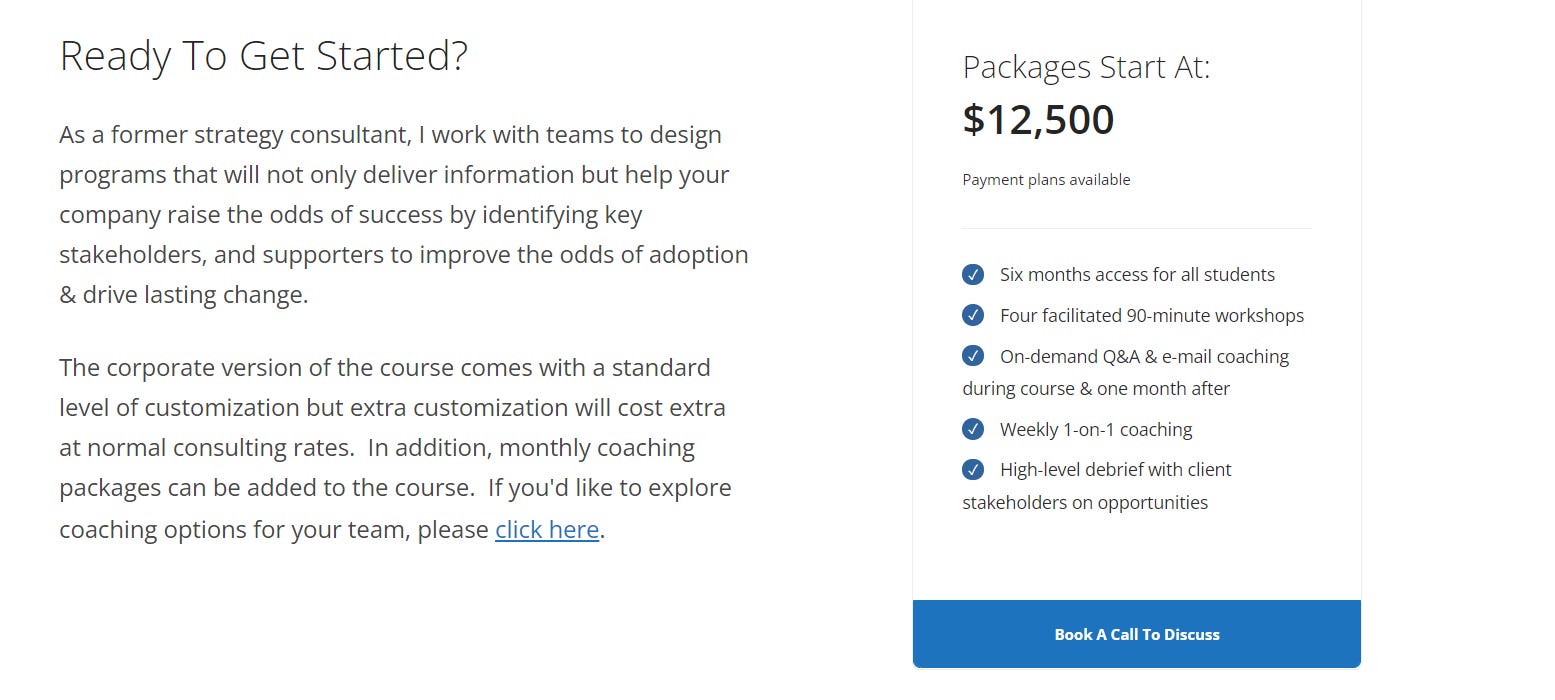Click checkmark icon beside High-level debrief
1555x700 pixels.
[x=973, y=469]
